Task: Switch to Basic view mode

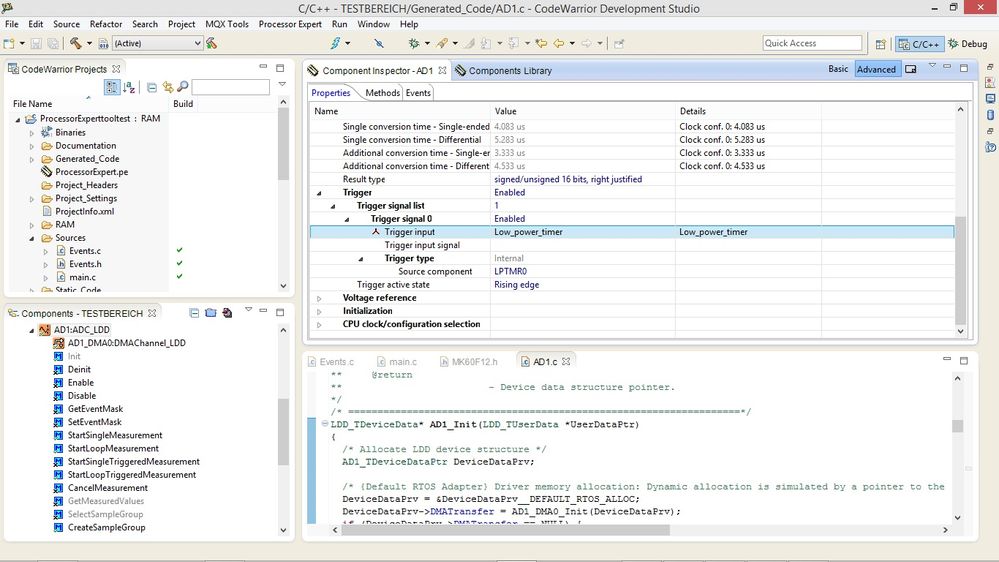Action: (x=838, y=69)
